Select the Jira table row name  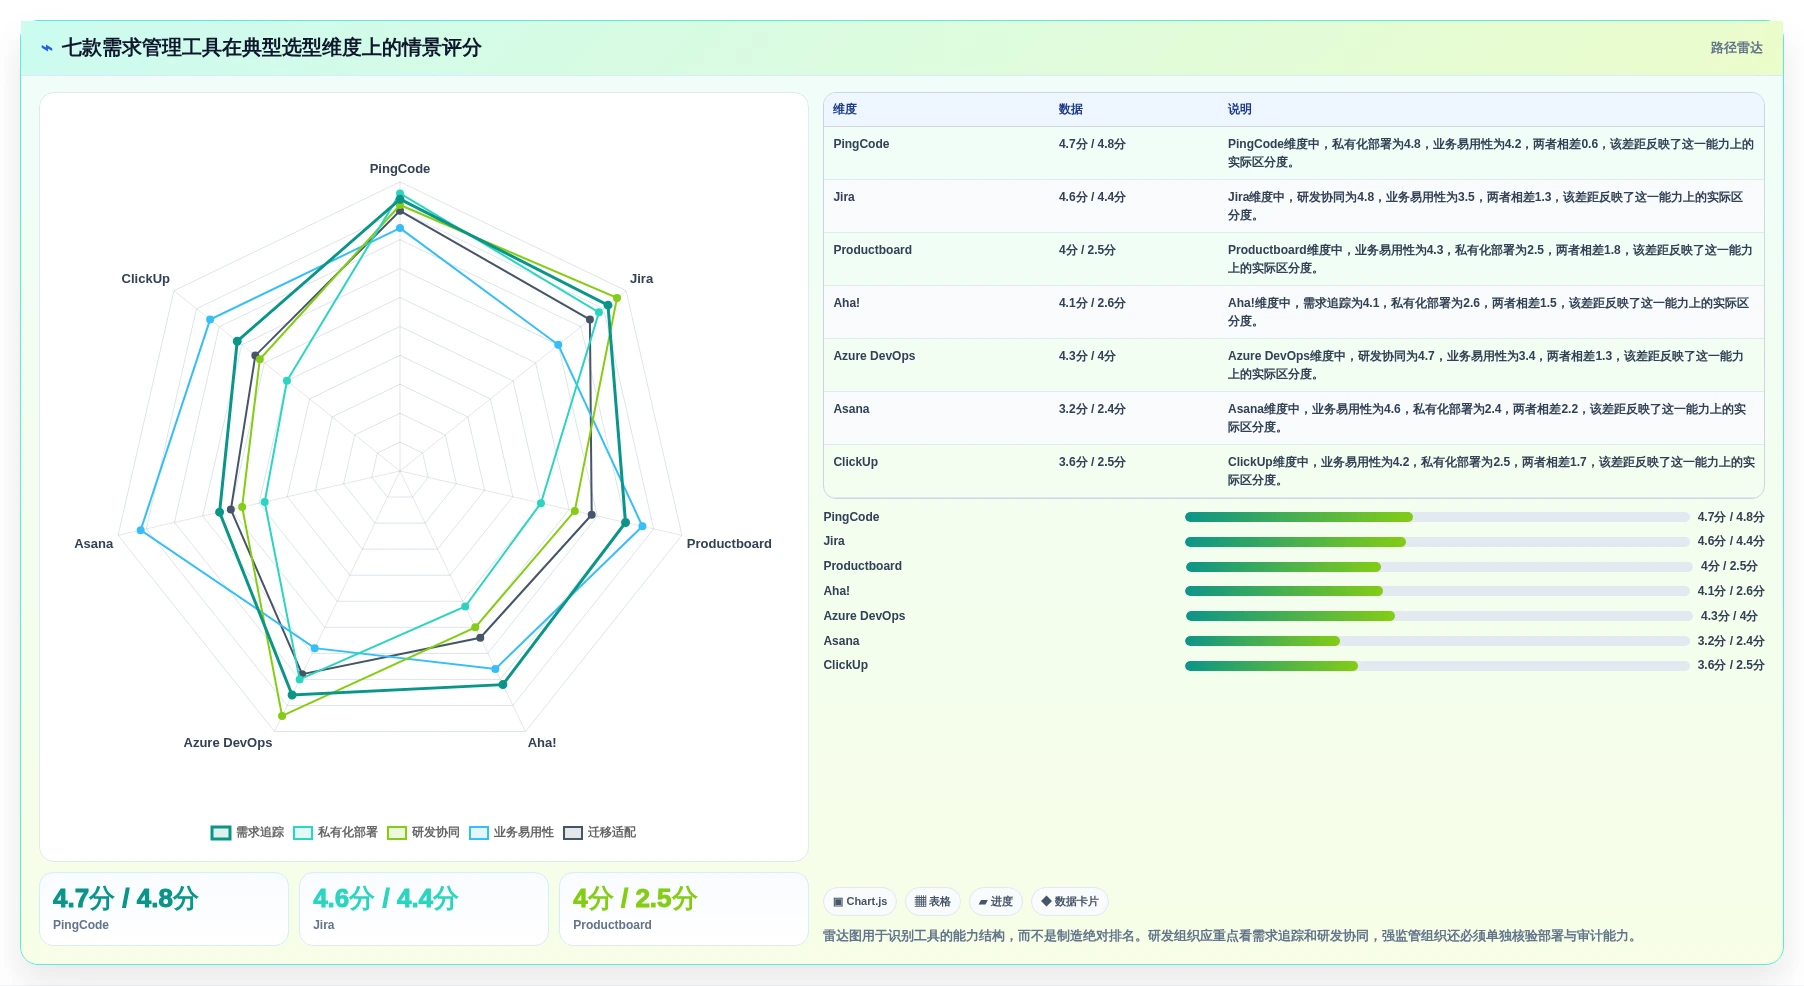point(844,197)
